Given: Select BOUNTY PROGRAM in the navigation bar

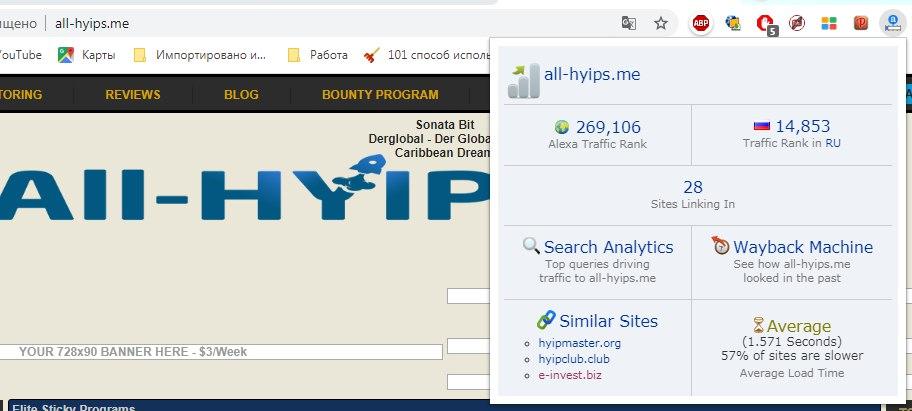Looking at the screenshot, I should tap(380, 95).
